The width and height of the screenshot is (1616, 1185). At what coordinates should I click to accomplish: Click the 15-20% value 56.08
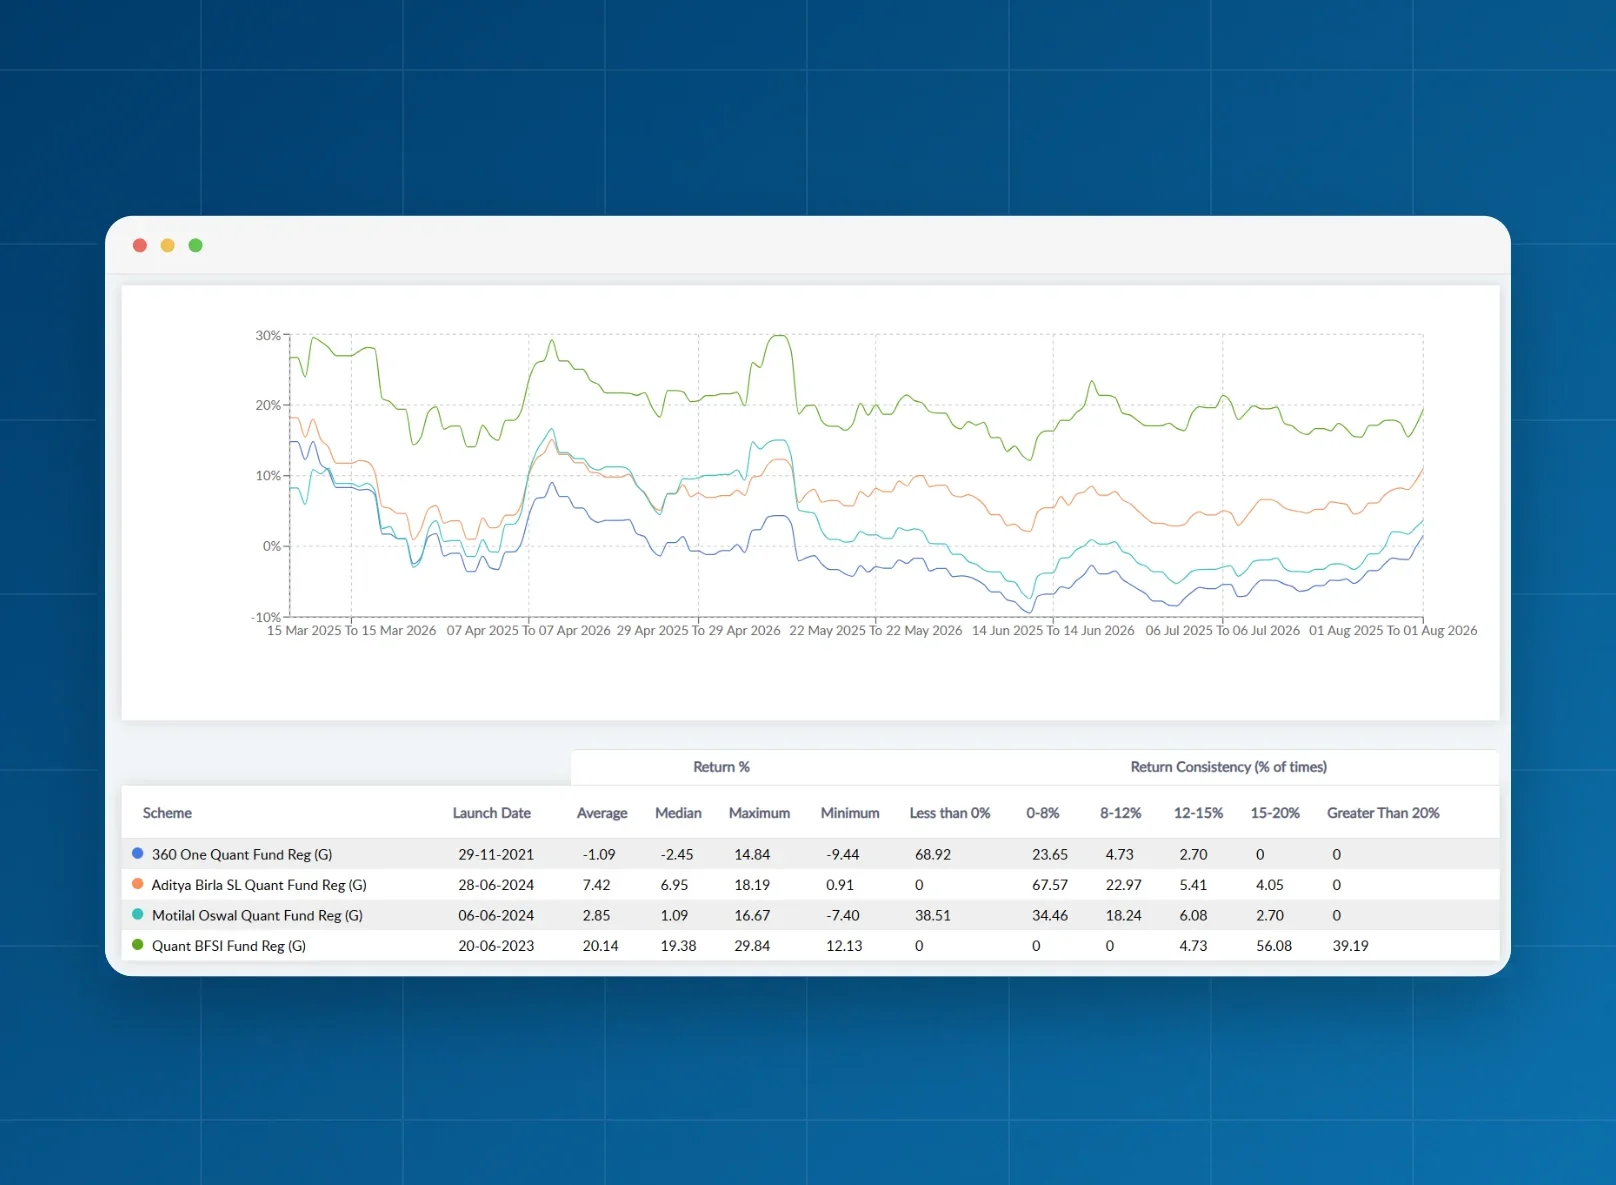click(1274, 946)
